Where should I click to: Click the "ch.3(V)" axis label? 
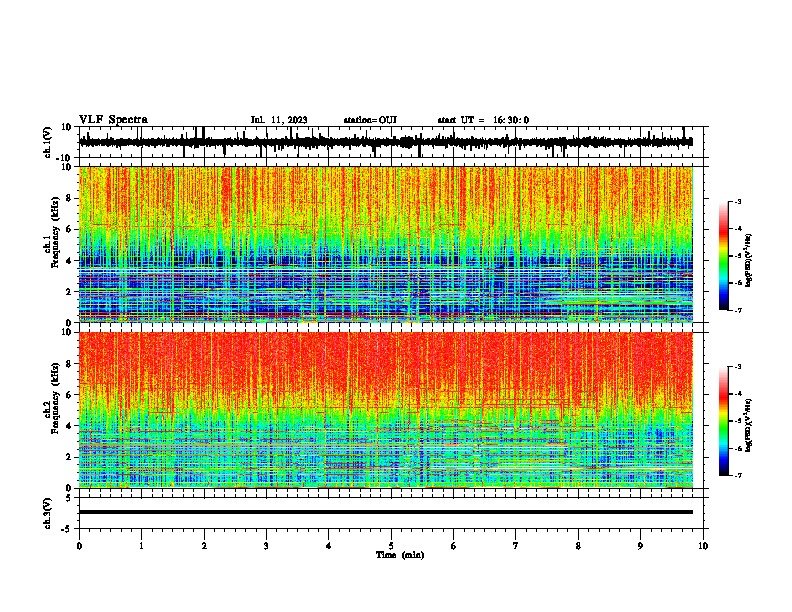tap(48, 513)
